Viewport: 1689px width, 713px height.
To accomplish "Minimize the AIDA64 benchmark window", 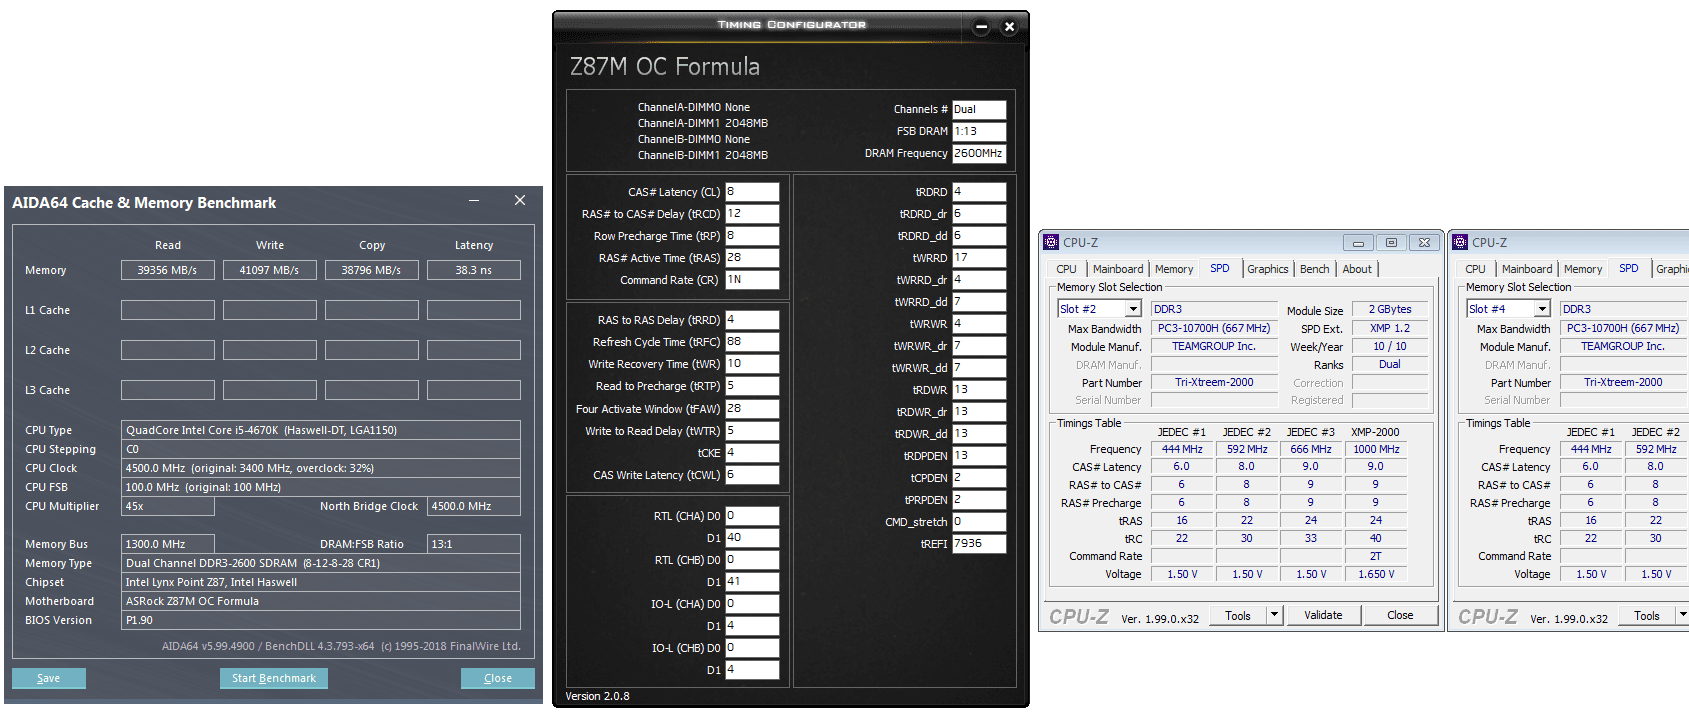I will [x=475, y=201].
